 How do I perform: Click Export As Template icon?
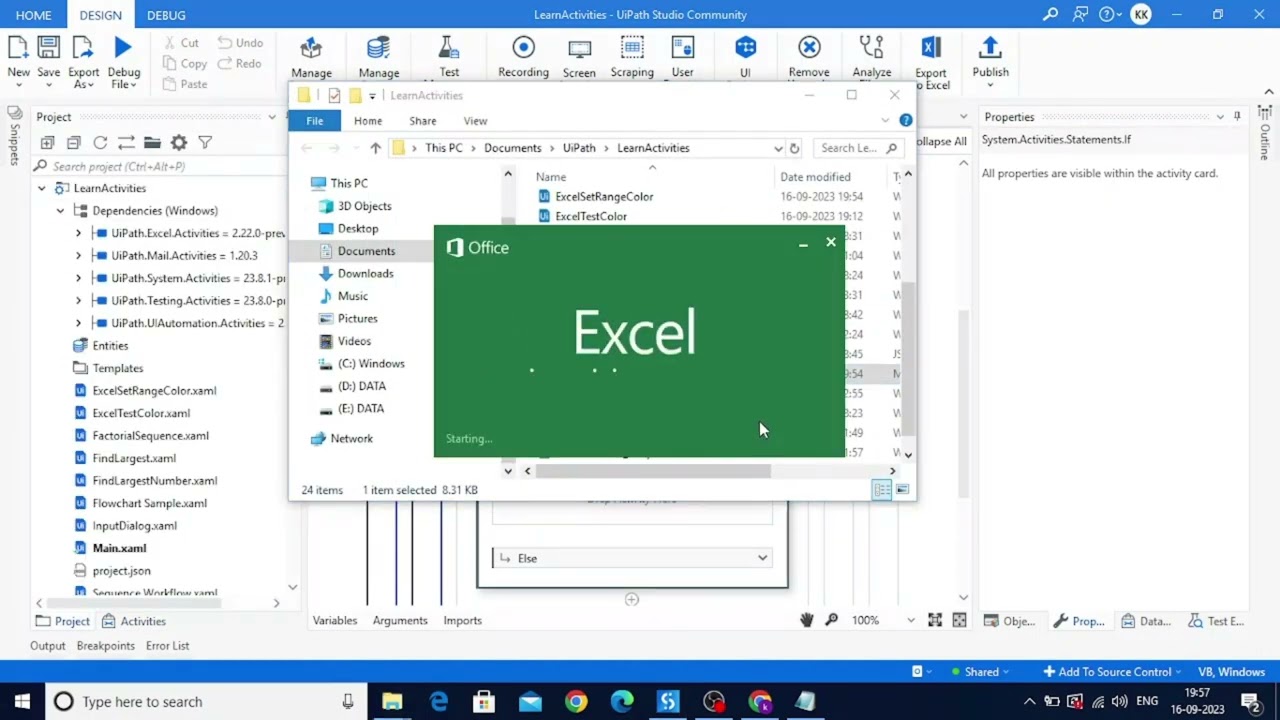click(83, 47)
